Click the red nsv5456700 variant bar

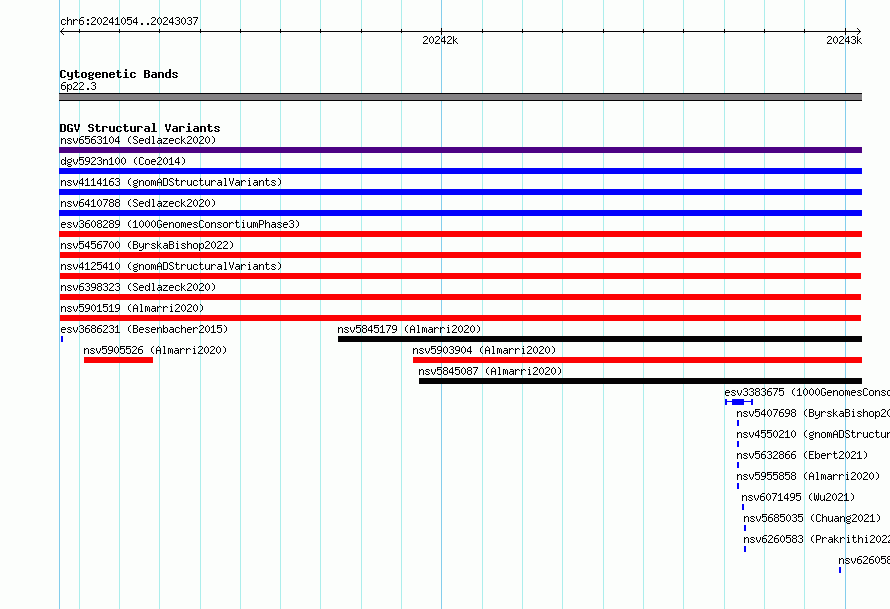point(460,255)
